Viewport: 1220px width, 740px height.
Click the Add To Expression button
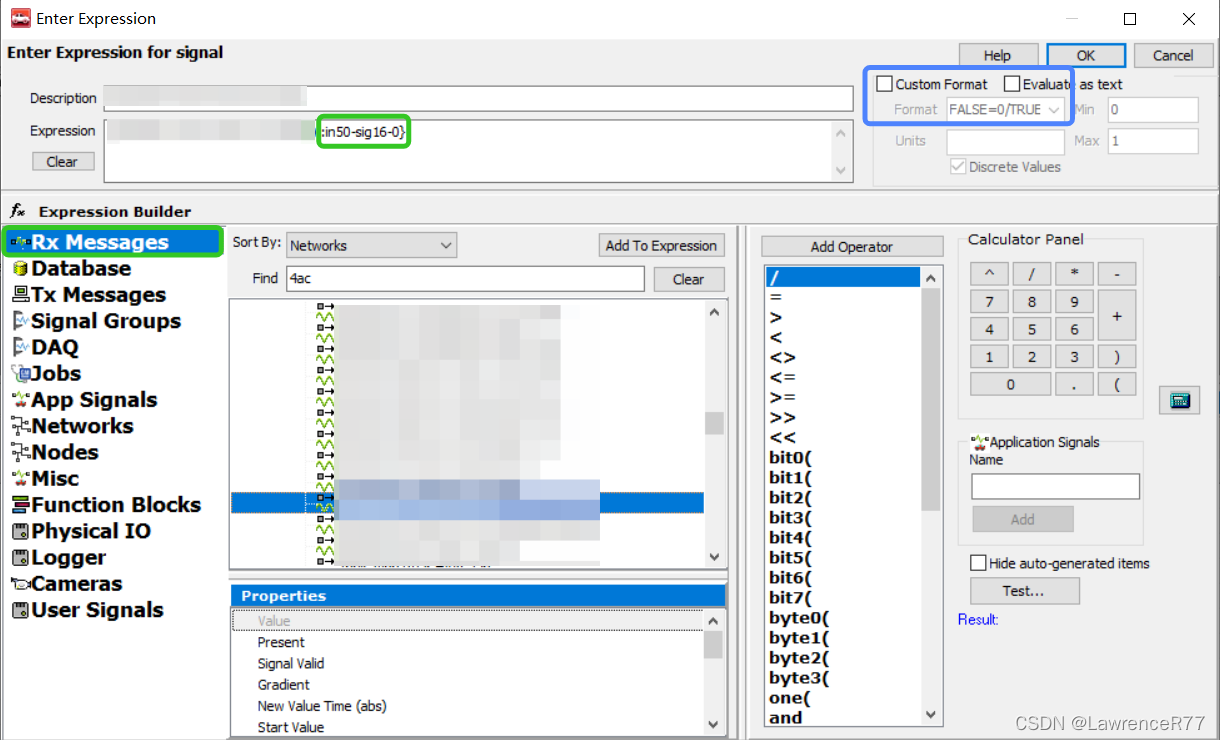pyautogui.click(x=661, y=245)
